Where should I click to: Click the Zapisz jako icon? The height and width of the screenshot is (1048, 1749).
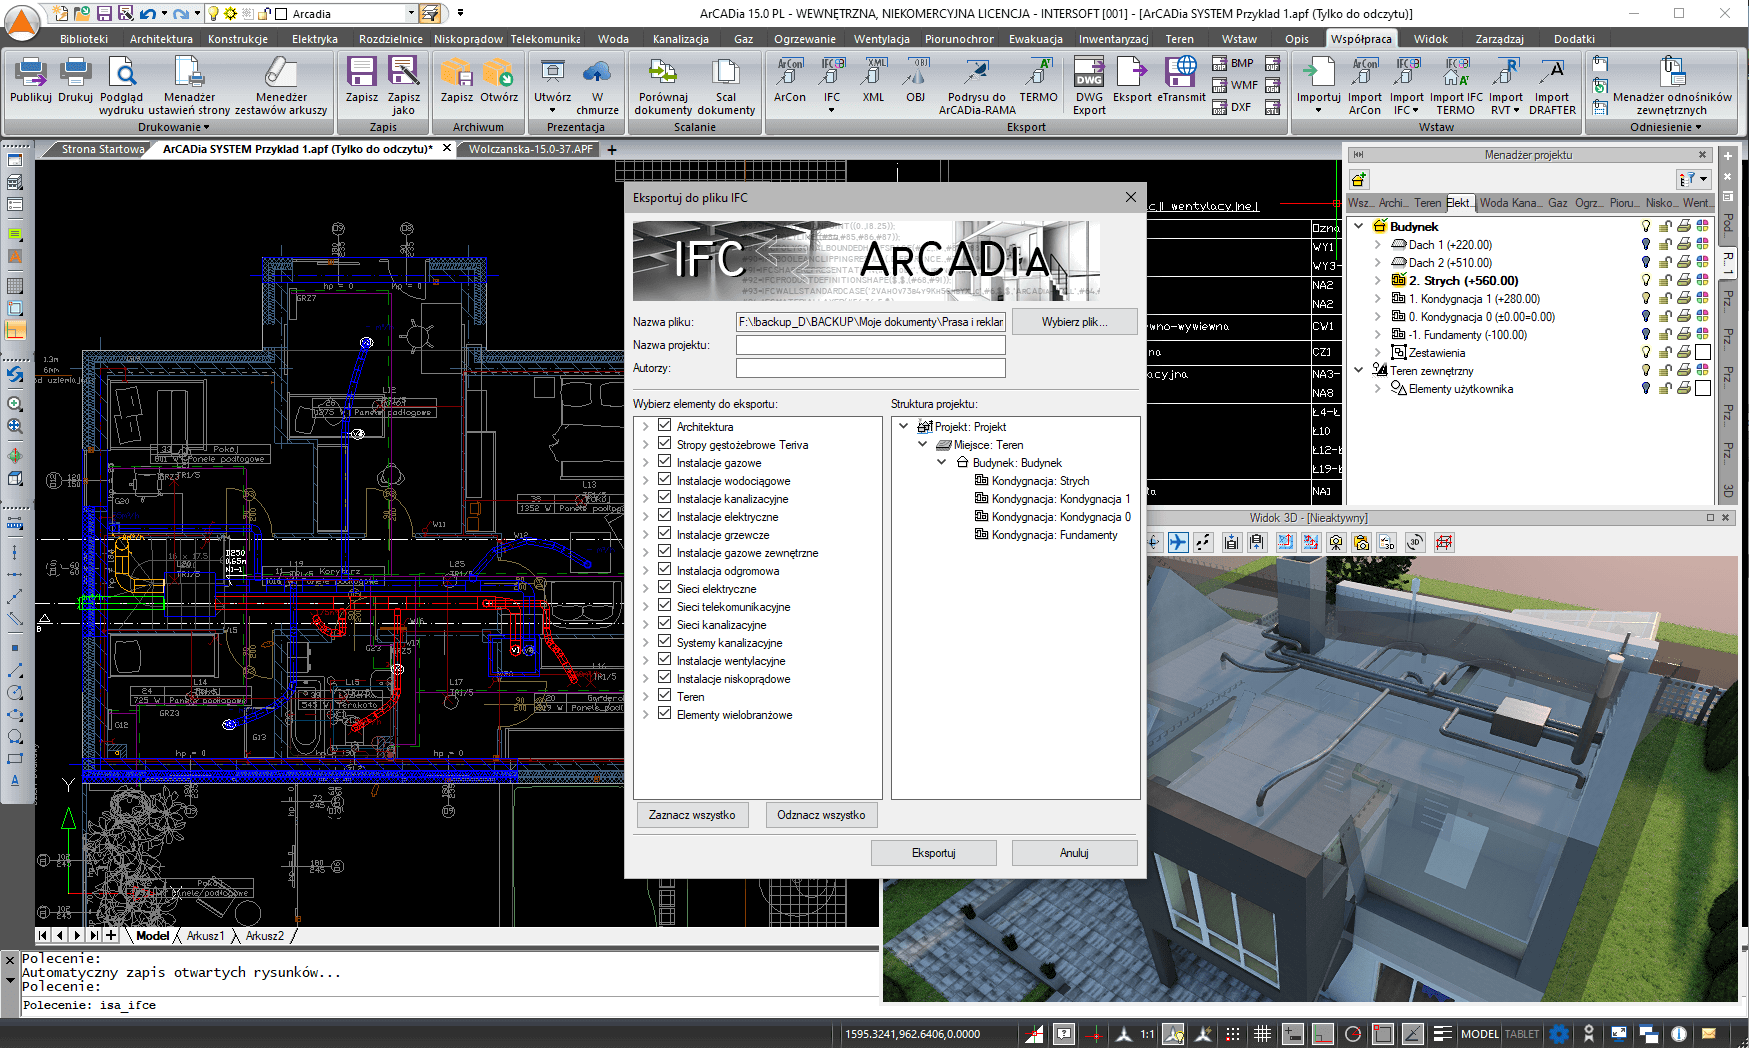coord(403,85)
